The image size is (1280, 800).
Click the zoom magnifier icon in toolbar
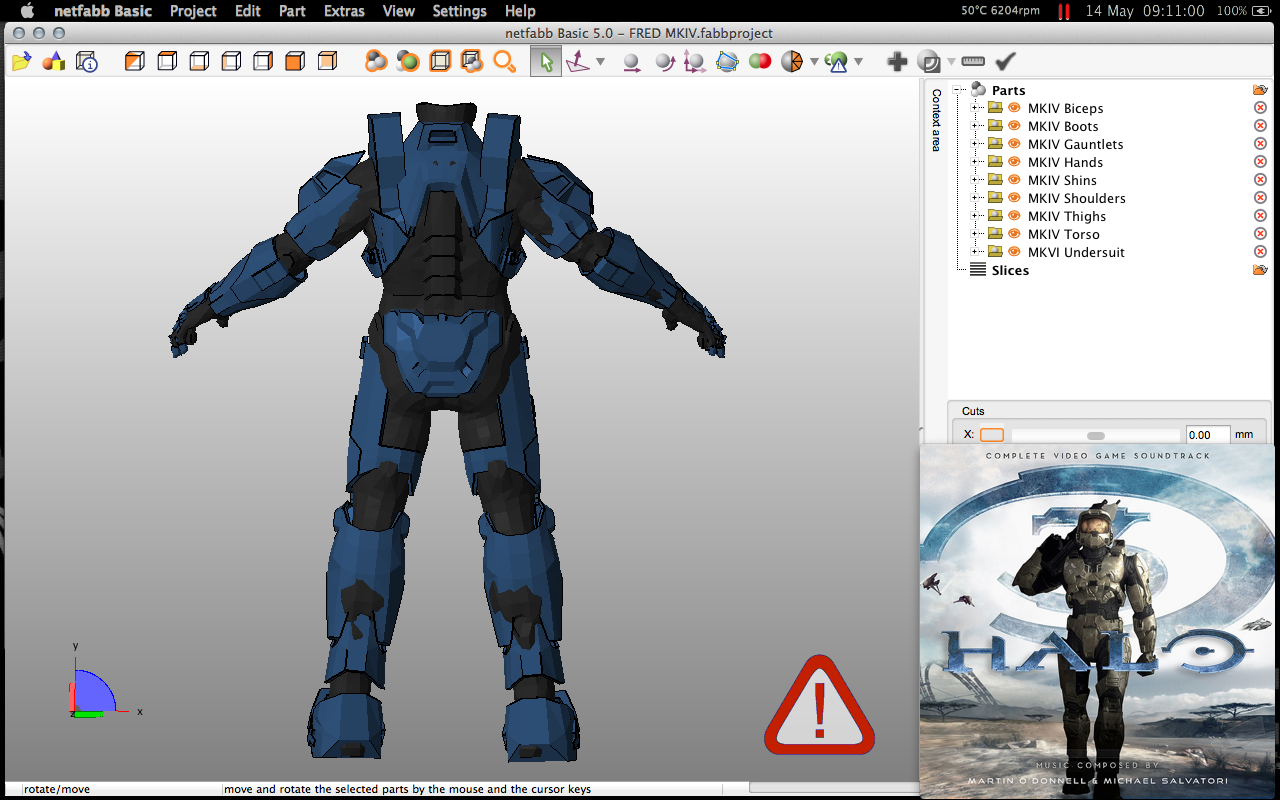pos(504,62)
